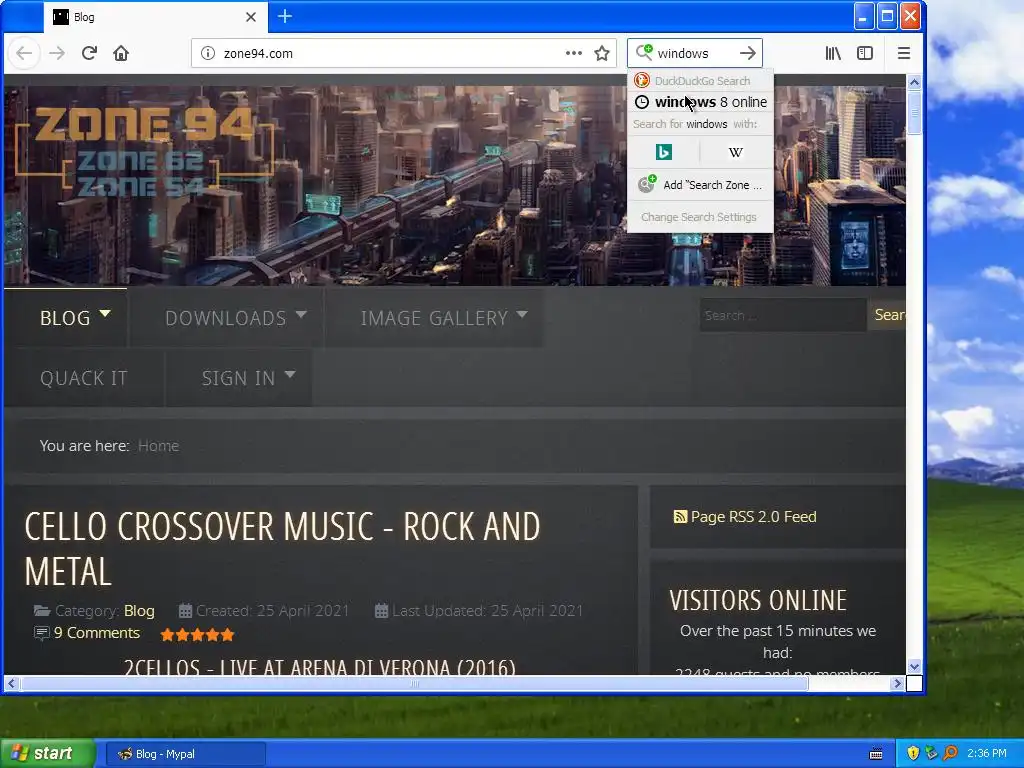1024x768 pixels.
Task: Click the five-star article rating
Action: pyautogui.click(x=197, y=634)
